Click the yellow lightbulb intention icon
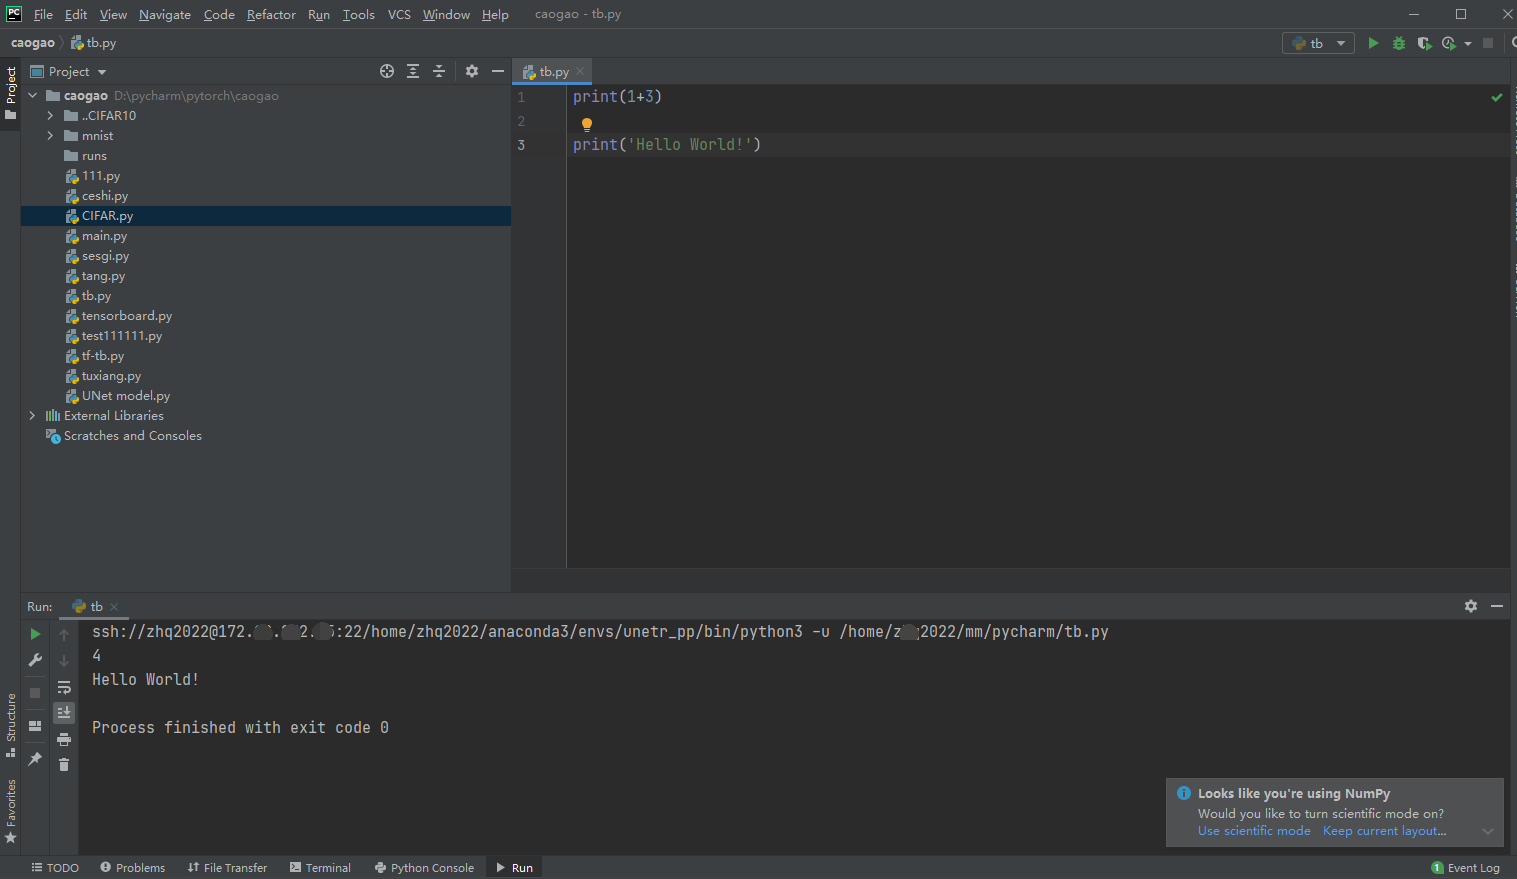Image resolution: width=1517 pixels, height=879 pixels. point(587,125)
